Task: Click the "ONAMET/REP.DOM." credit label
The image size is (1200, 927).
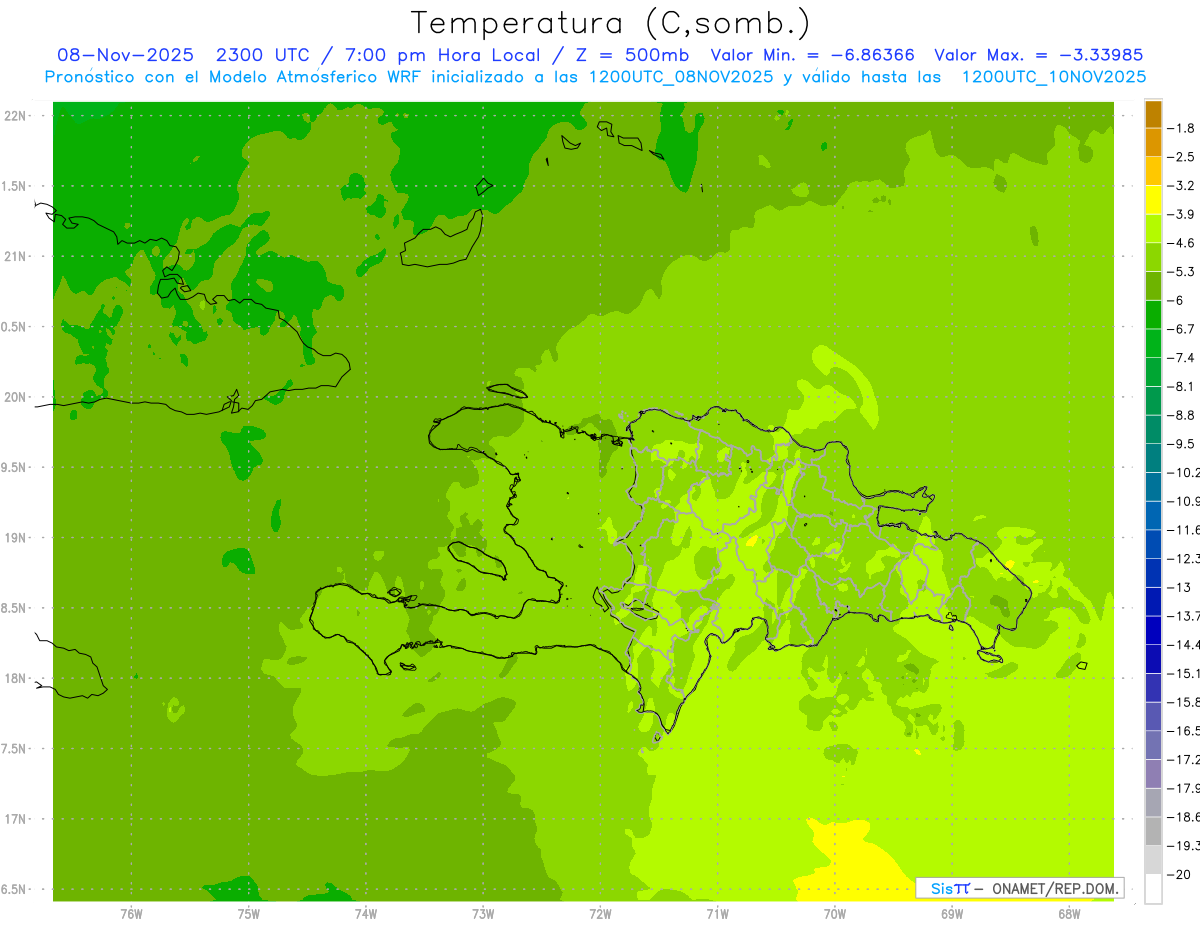Action: [1055, 888]
